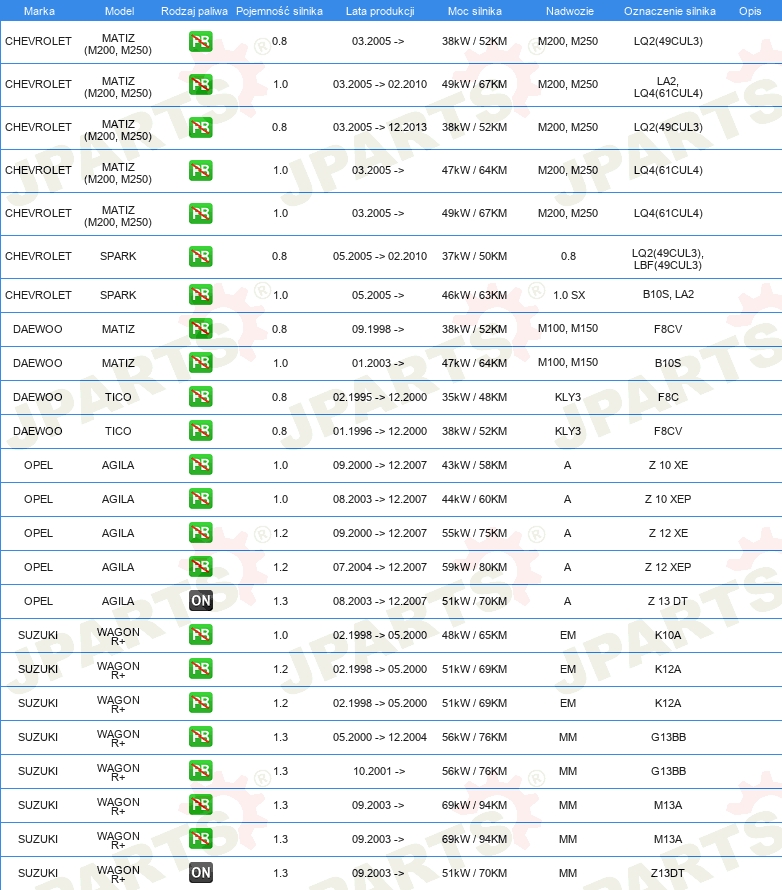
Task: Click the petrol icon in the Daewoo Tico 35kW row
Action: click(201, 397)
